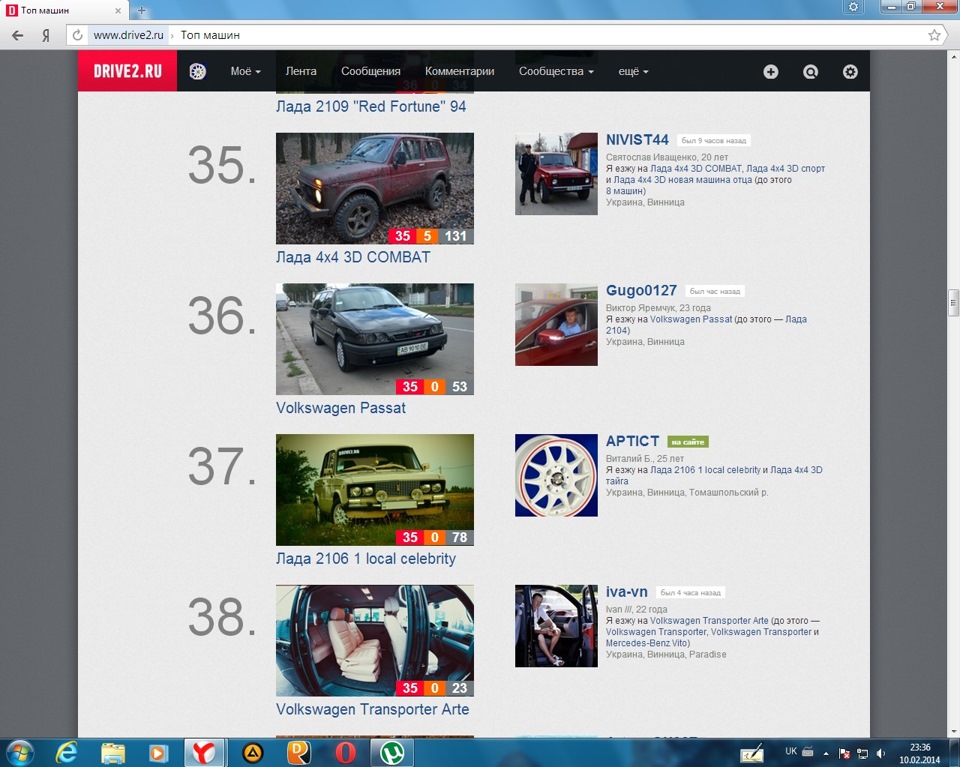Open the Лада 2109 "Red Fortune" 94 link
The height and width of the screenshot is (767, 960).
point(371,107)
